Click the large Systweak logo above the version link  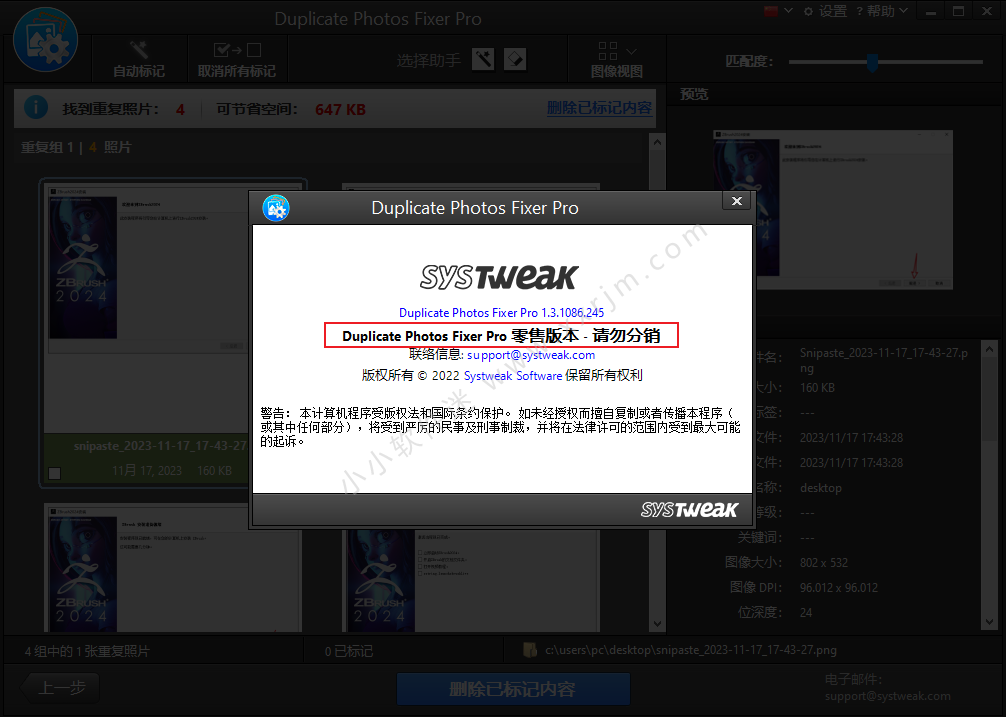[499, 277]
